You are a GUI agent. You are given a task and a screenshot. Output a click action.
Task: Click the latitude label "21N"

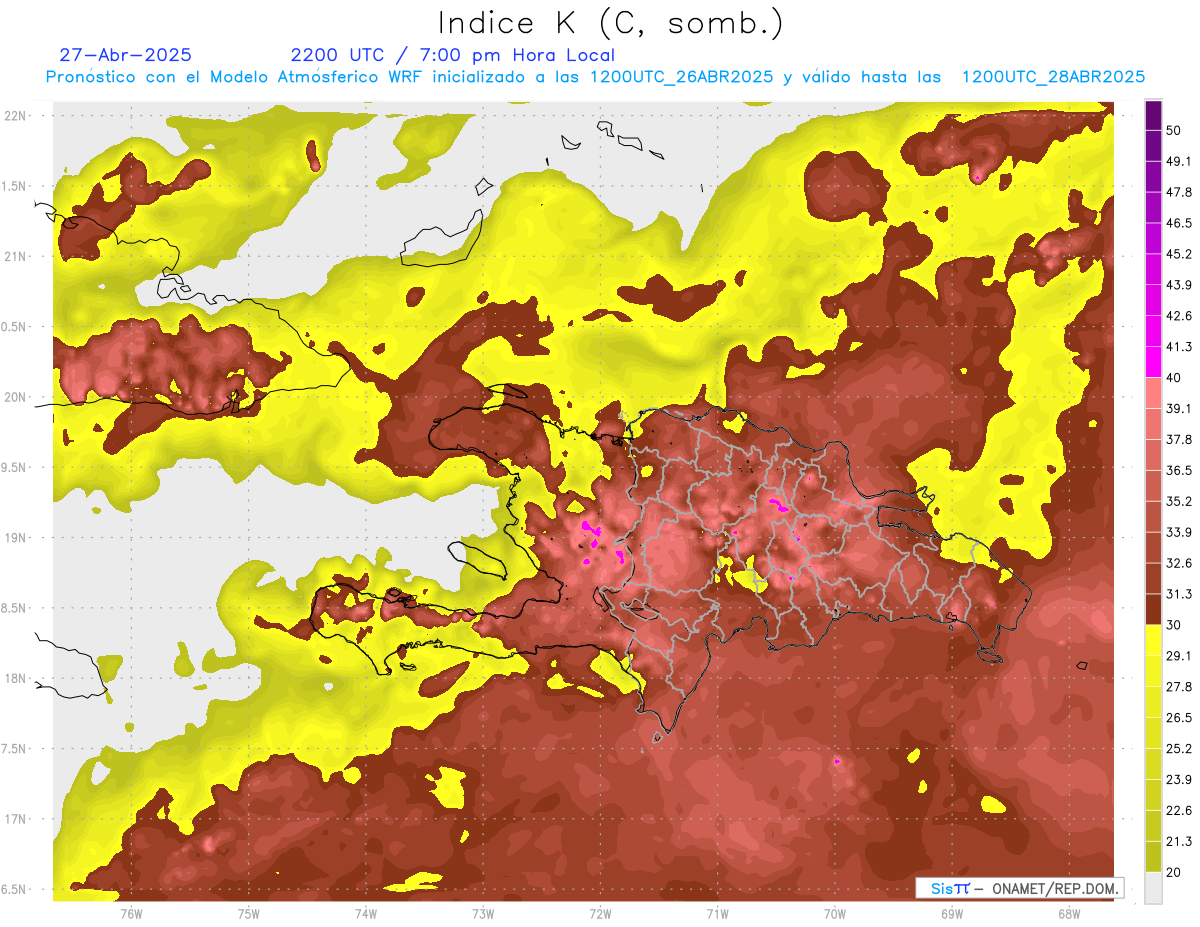pos(16,256)
